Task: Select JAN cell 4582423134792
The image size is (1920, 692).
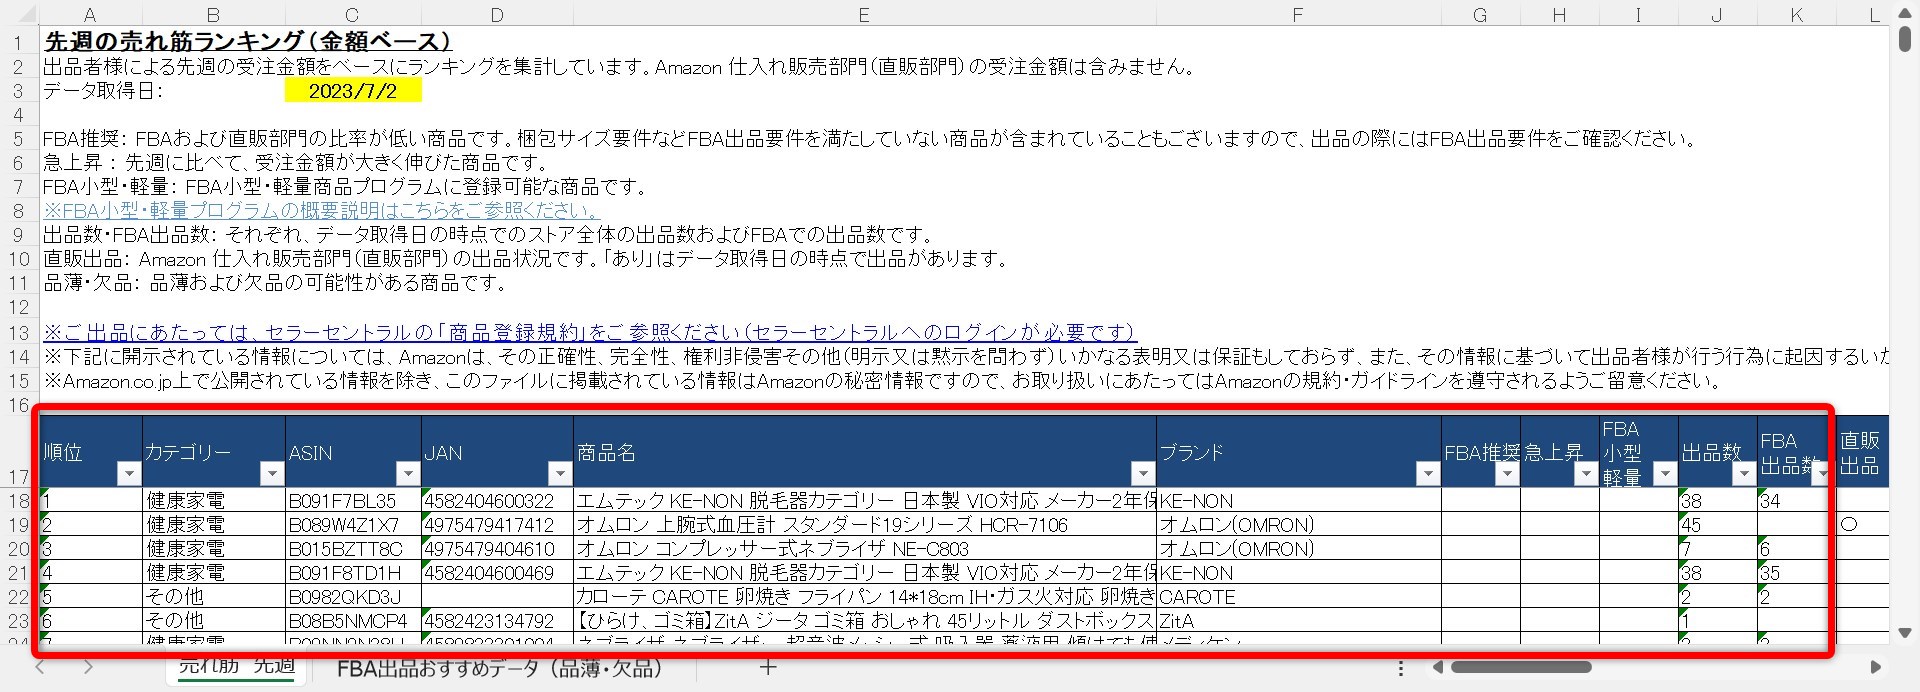Action: pos(497,621)
